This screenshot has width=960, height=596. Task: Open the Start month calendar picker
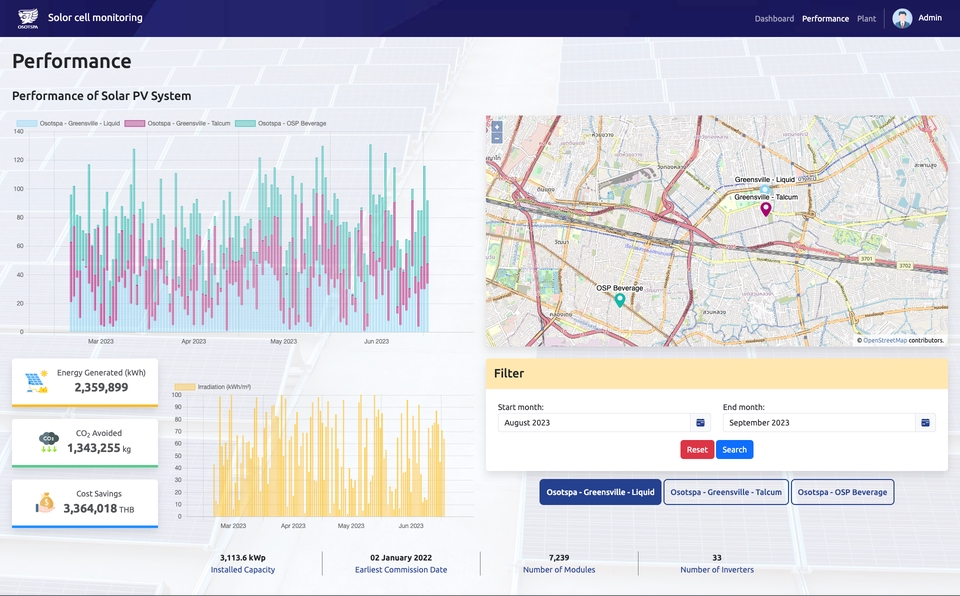[700, 423]
